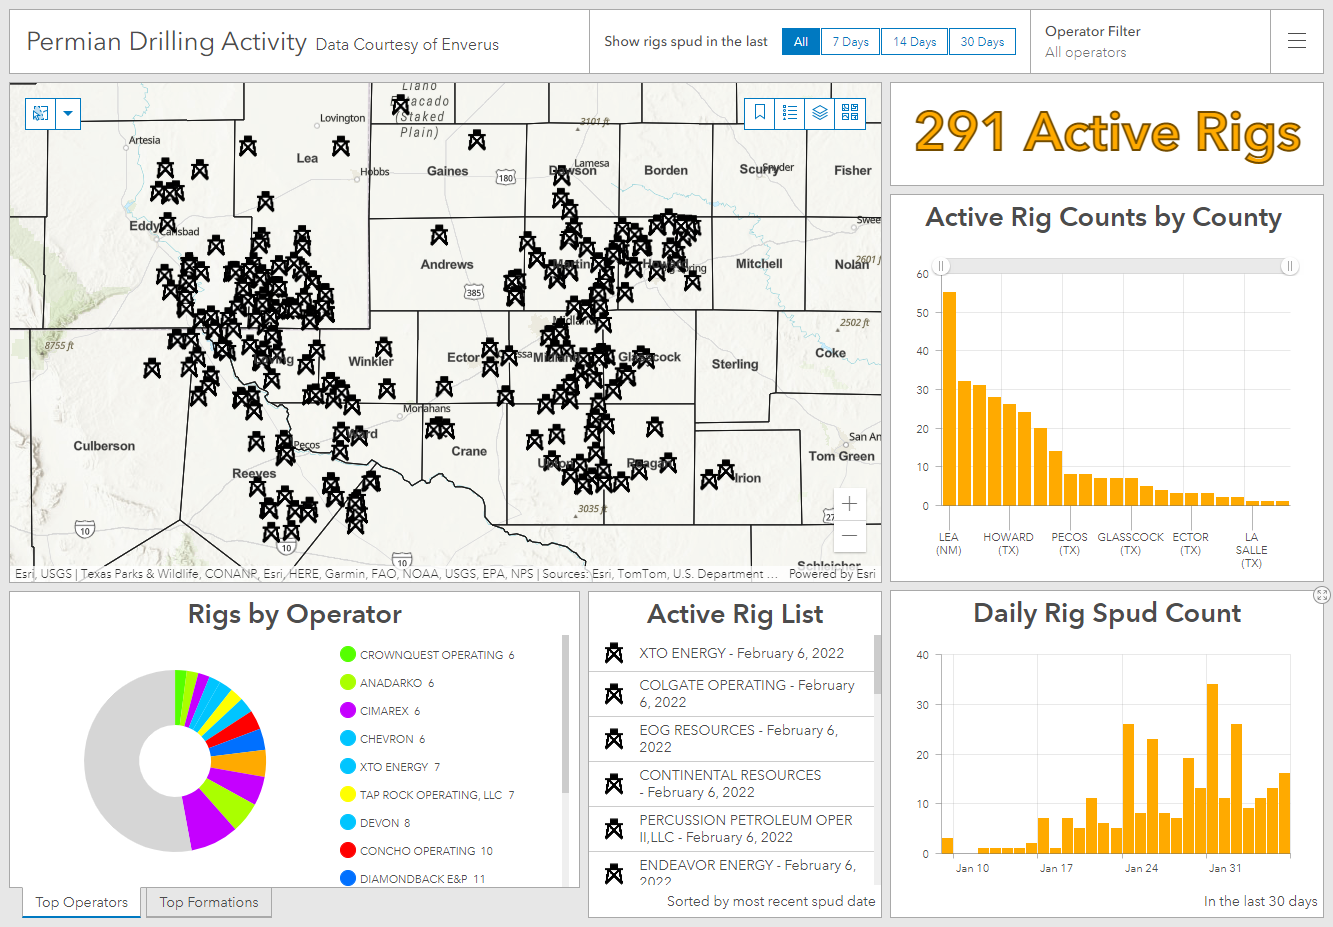Filter rigs spud in last 14 Days
The image size is (1333, 927).
(914, 42)
